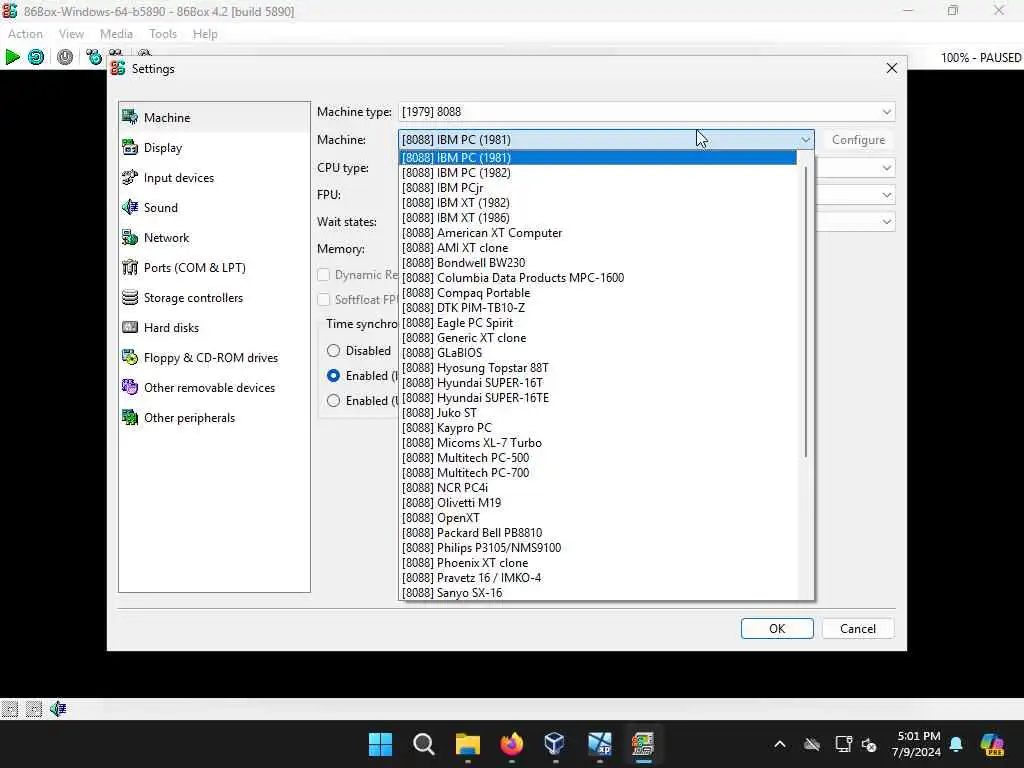Viewport: 1024px width, 768px height.
Task: Click the green Resume play toolbar icon
Action: 12,57
